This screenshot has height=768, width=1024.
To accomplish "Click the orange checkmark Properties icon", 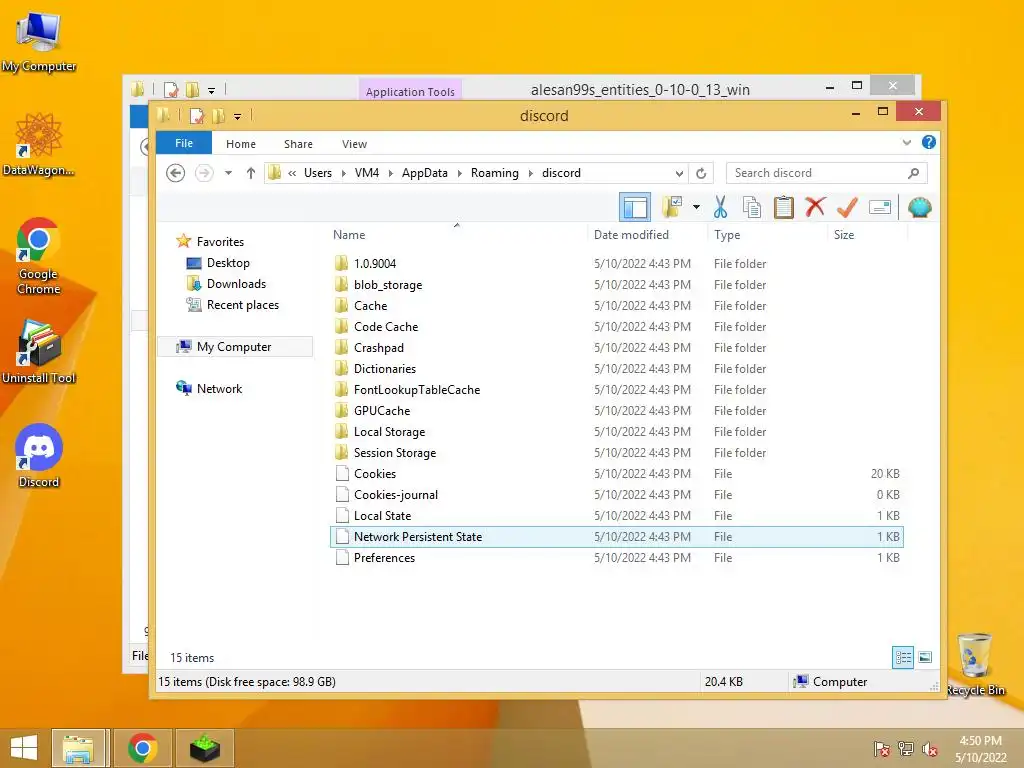I will pos(848,208).
